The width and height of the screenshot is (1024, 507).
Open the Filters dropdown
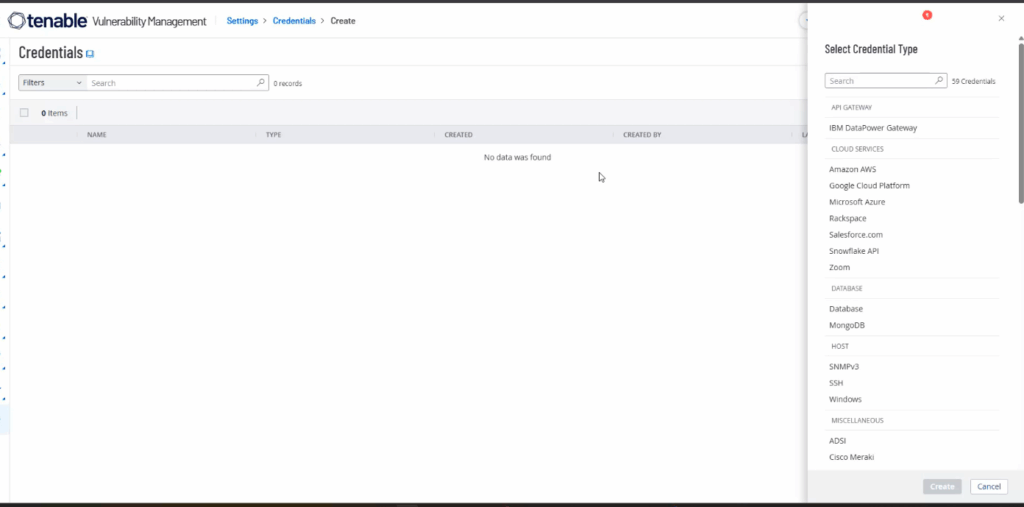(x=52, y=83)
